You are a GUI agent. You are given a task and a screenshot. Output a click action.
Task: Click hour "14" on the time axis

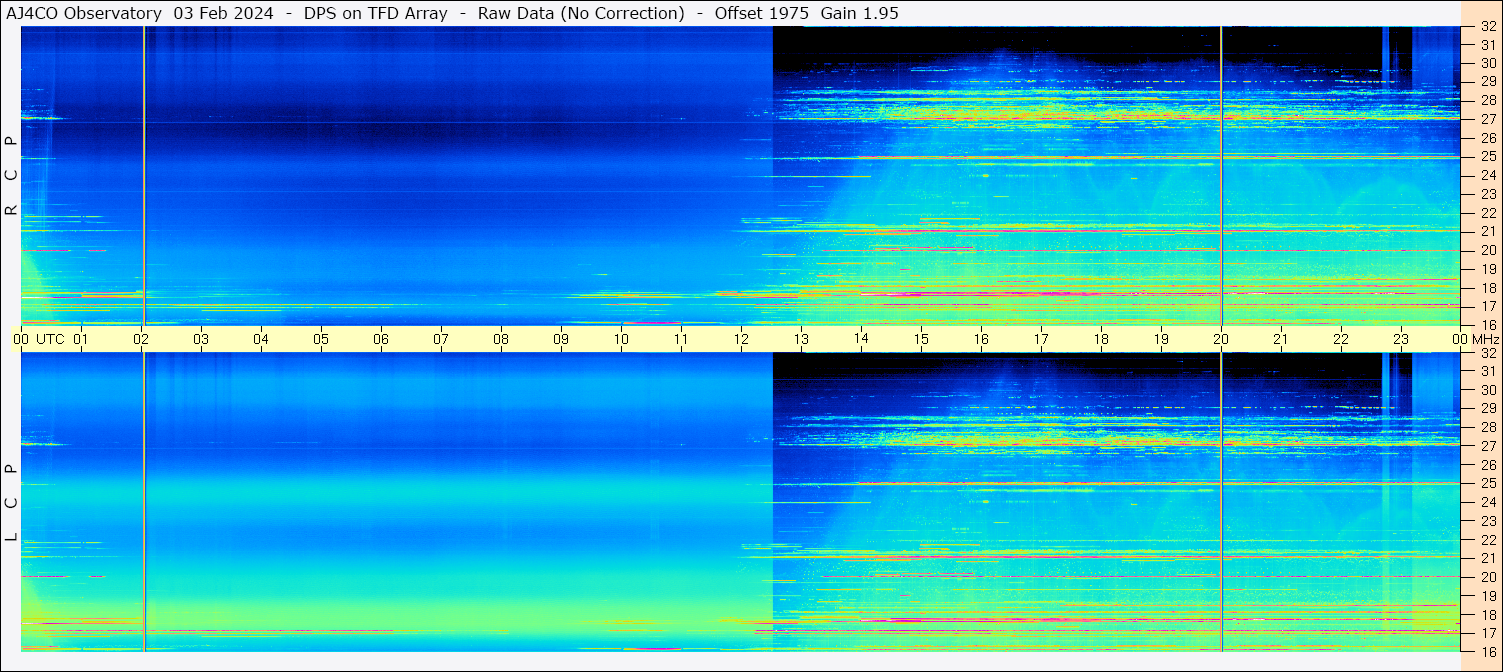click(x=861, y=339)
